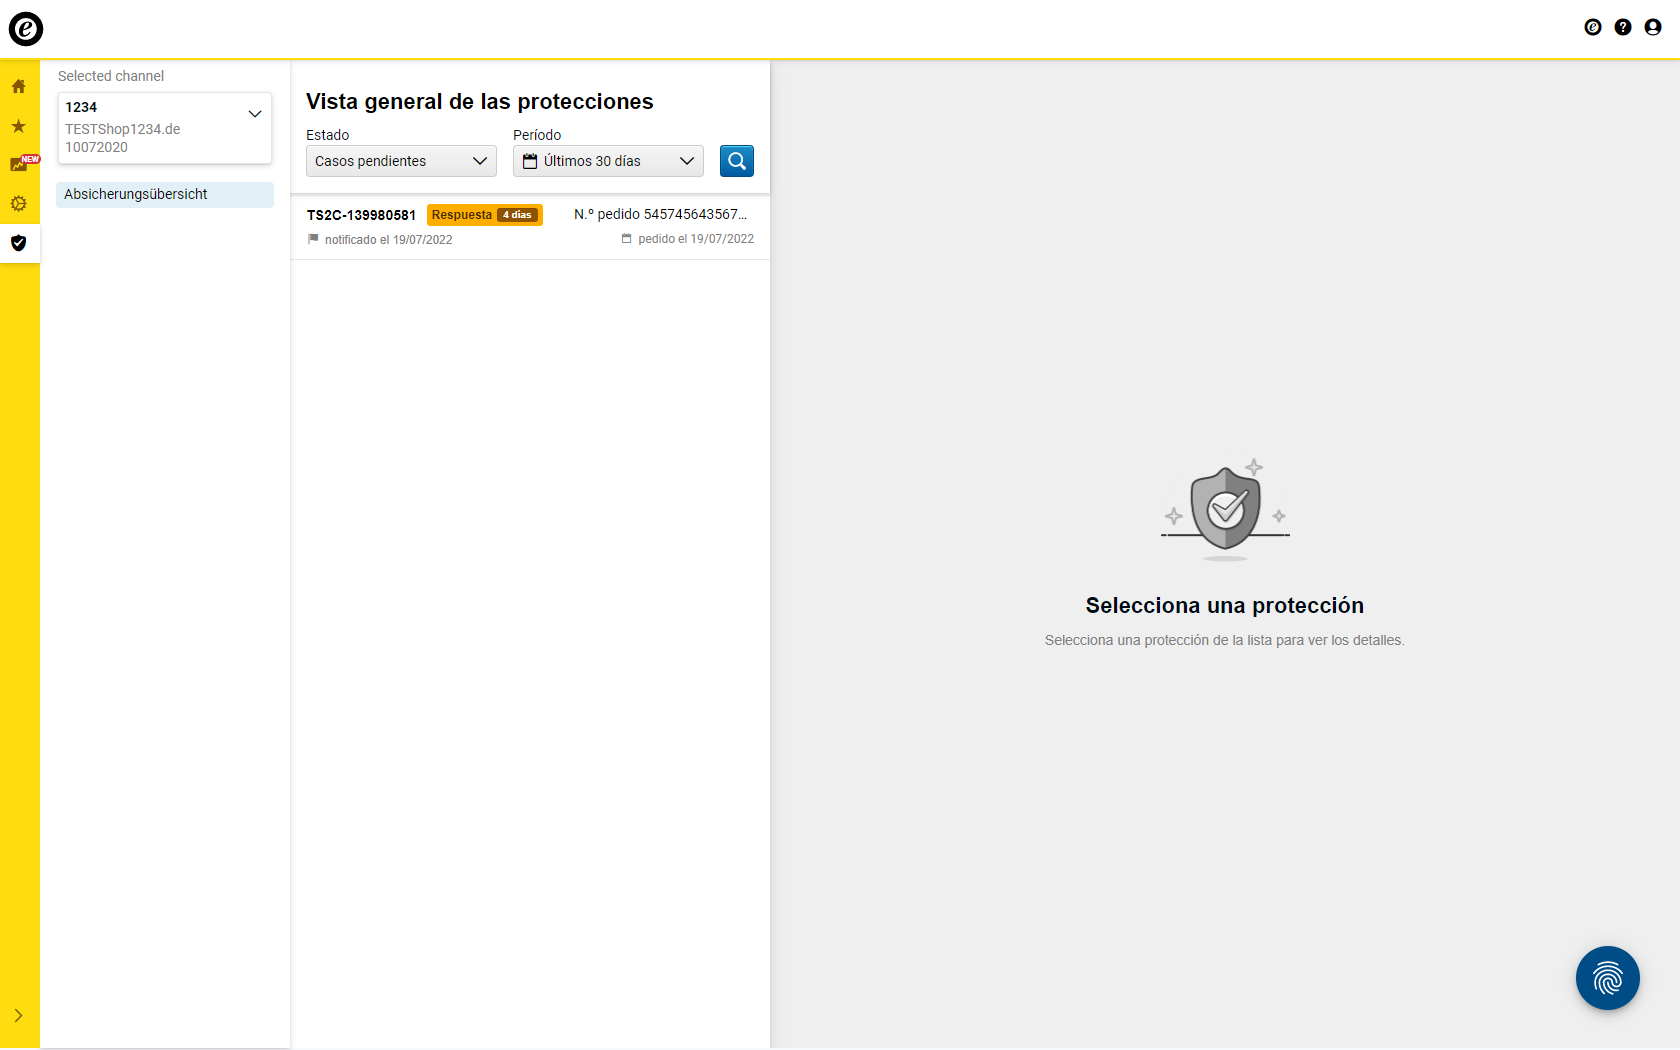1680x1050 pixels.
Task: Open the help question mark icon
Action: pyautogui.click(x=1623, y=27)
